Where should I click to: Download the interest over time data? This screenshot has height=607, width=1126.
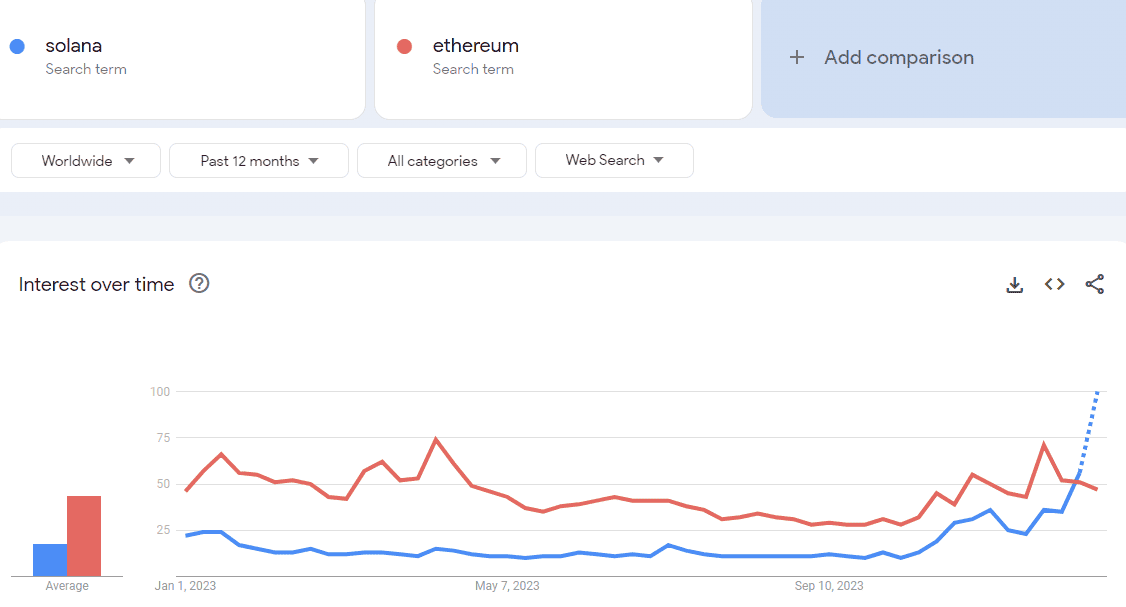1014,285
